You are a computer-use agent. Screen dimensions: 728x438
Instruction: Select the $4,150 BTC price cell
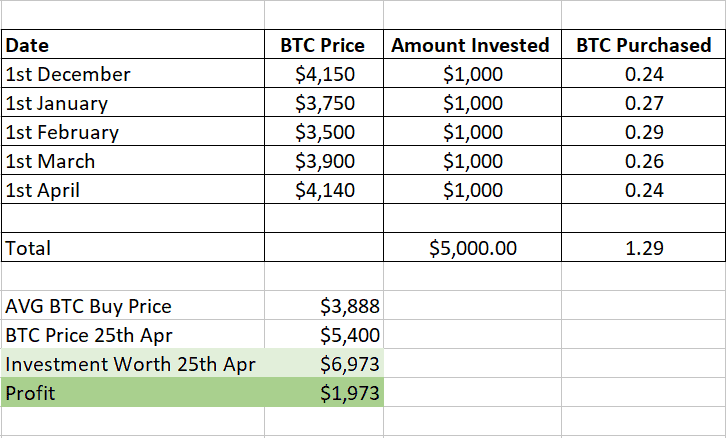[x=324, y=73]
